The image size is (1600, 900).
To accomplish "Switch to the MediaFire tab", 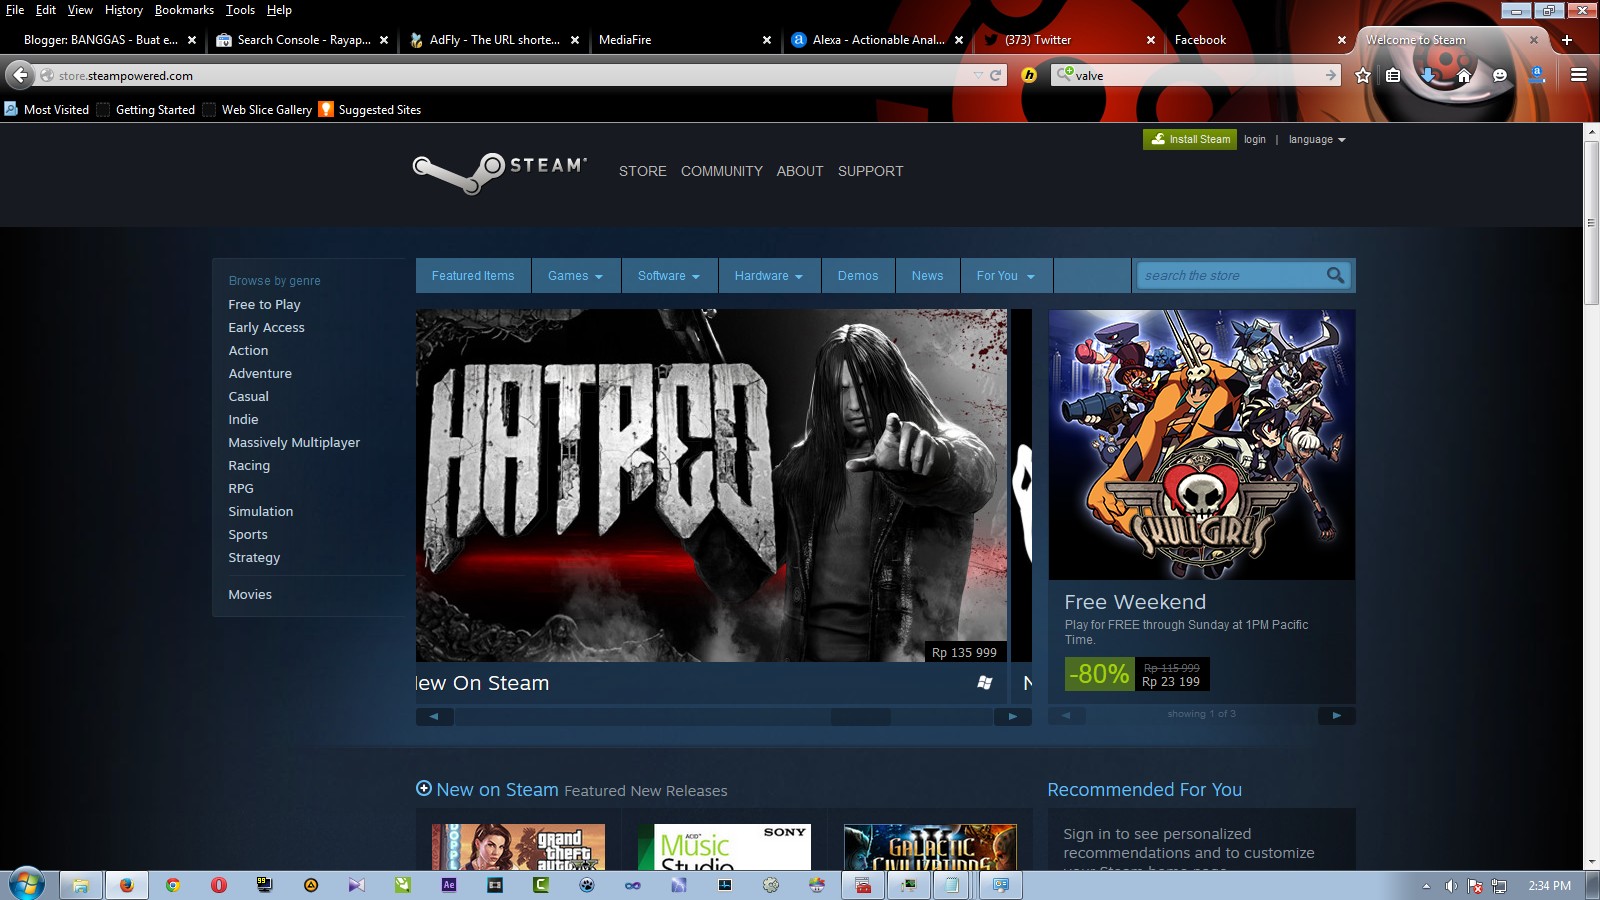I will point(685,40).
